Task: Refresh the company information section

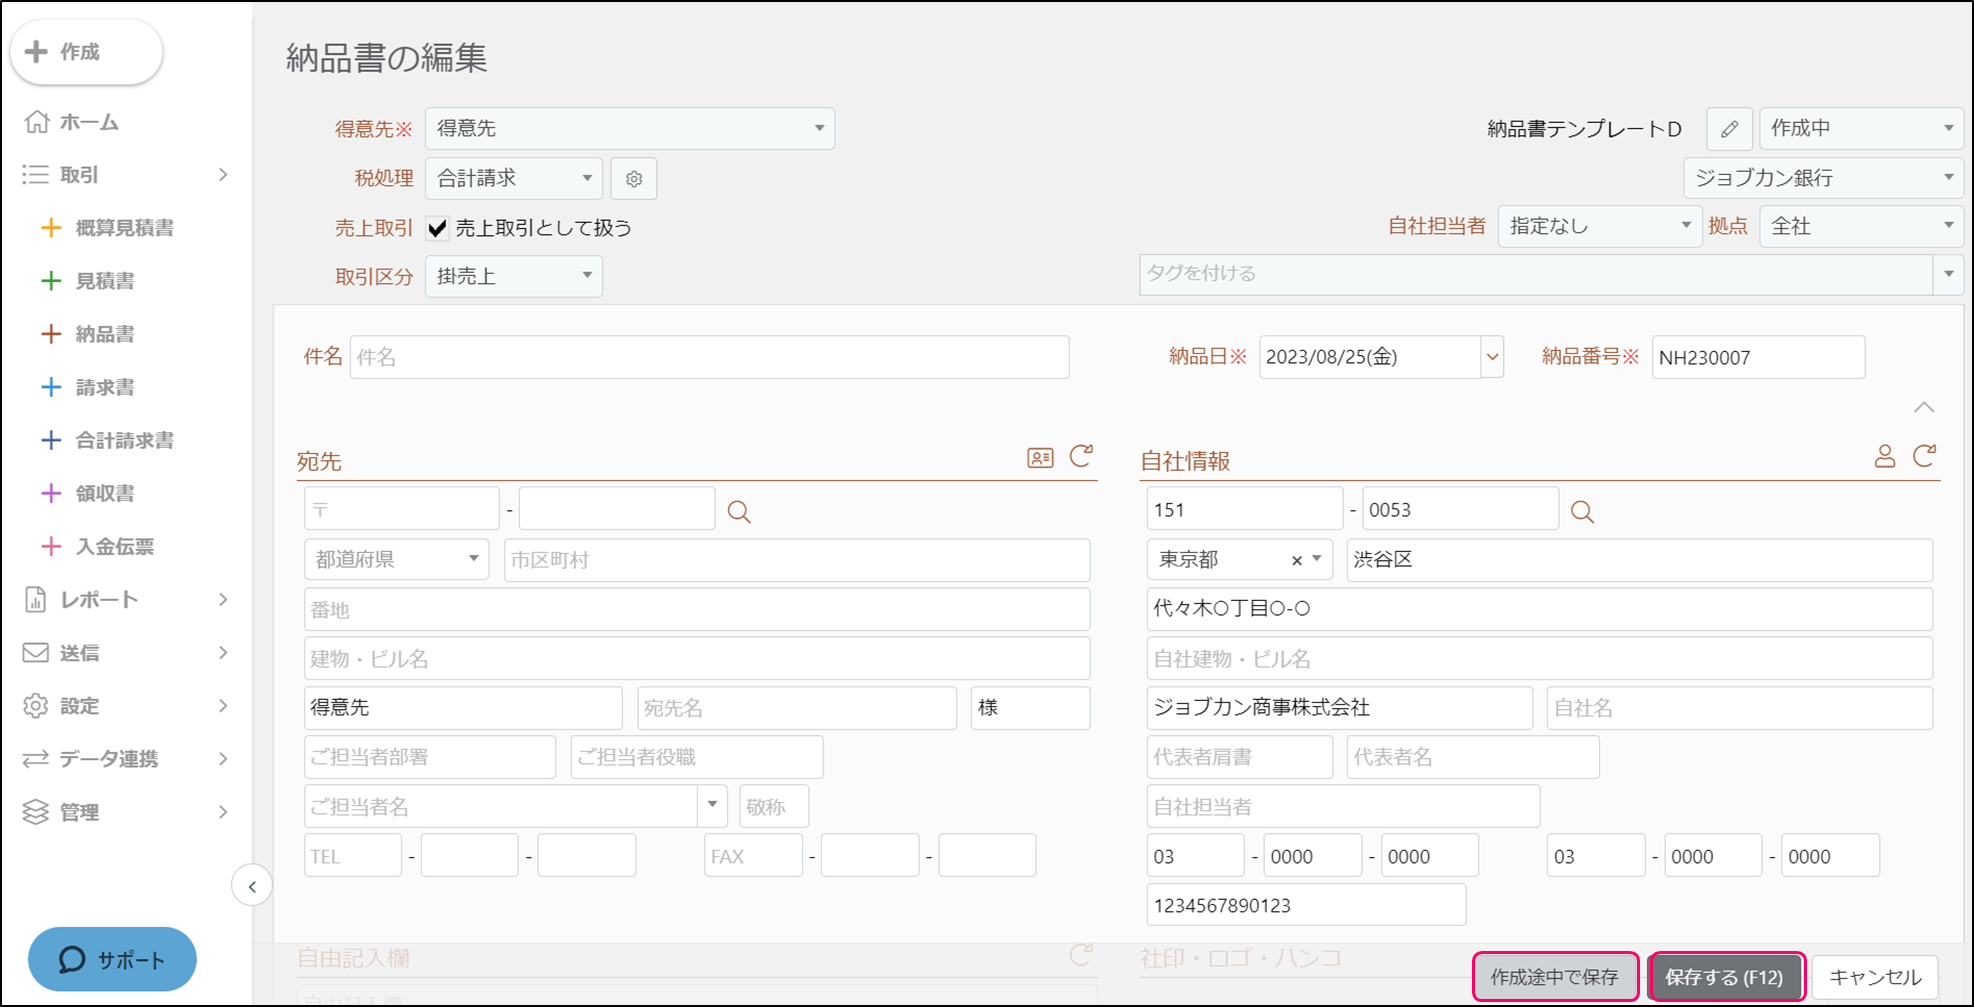Action: click(x=1924, y=457)
